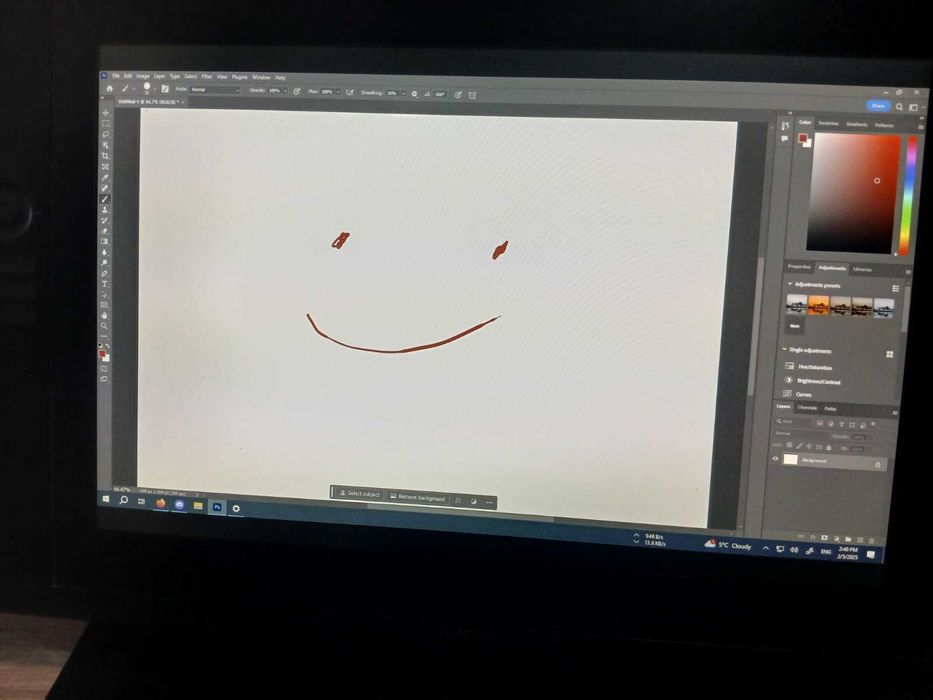The width and height of the screenshot is (933, 700).
Task: Click Remove background in contextual bar
Action: [x=418, y=498]
